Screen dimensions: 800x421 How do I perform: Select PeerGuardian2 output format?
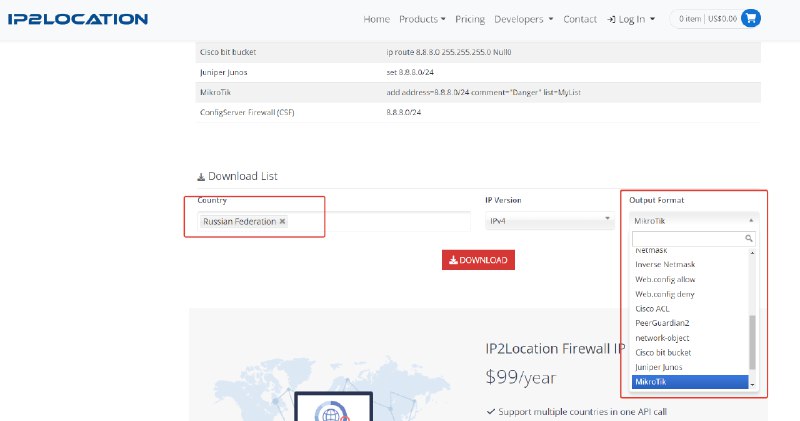click(x=662, y=323)
